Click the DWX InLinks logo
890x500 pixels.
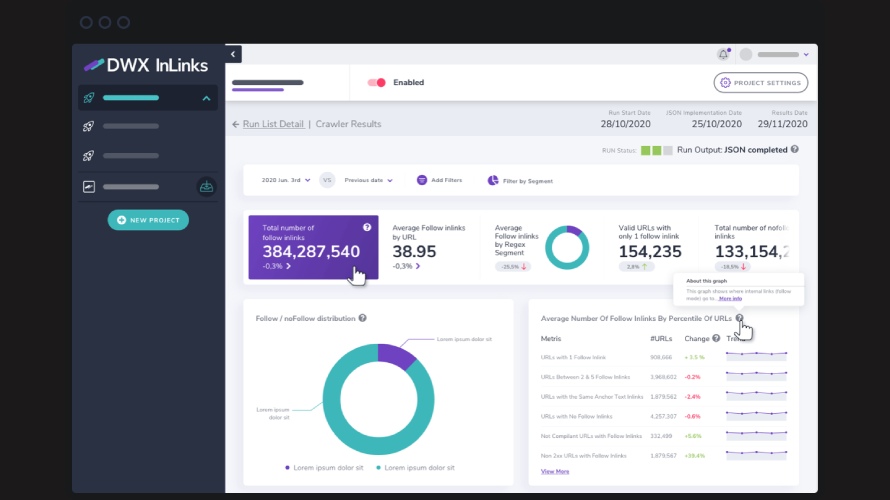(146, 65)
